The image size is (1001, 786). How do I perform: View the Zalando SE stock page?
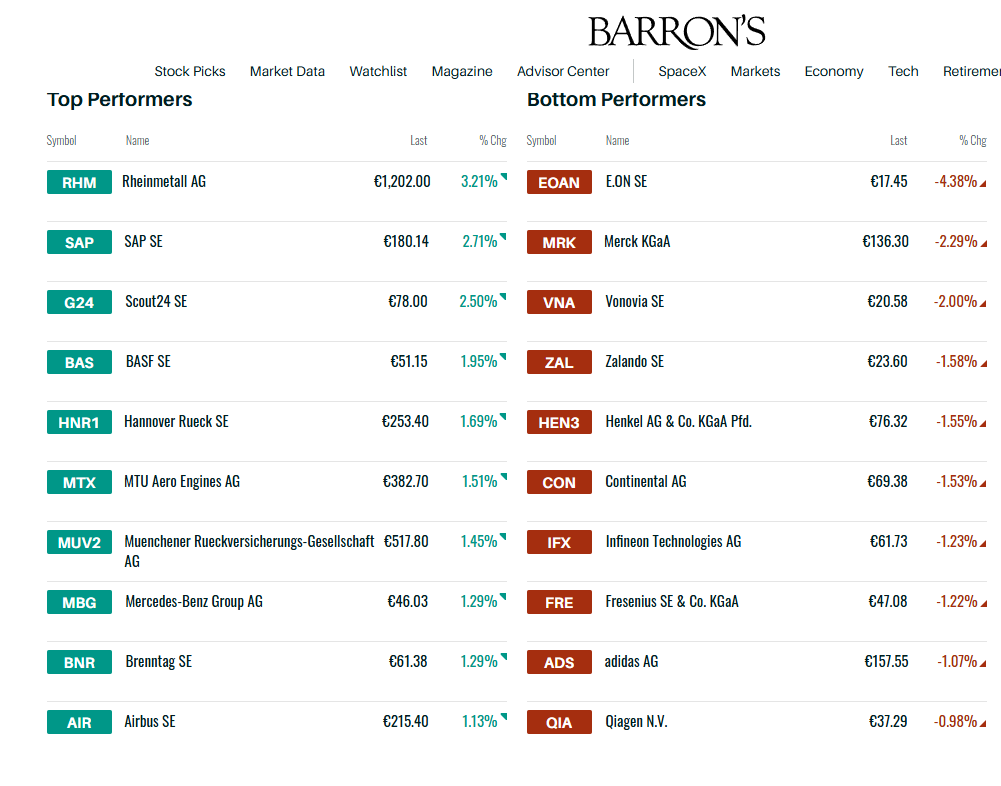635,361
